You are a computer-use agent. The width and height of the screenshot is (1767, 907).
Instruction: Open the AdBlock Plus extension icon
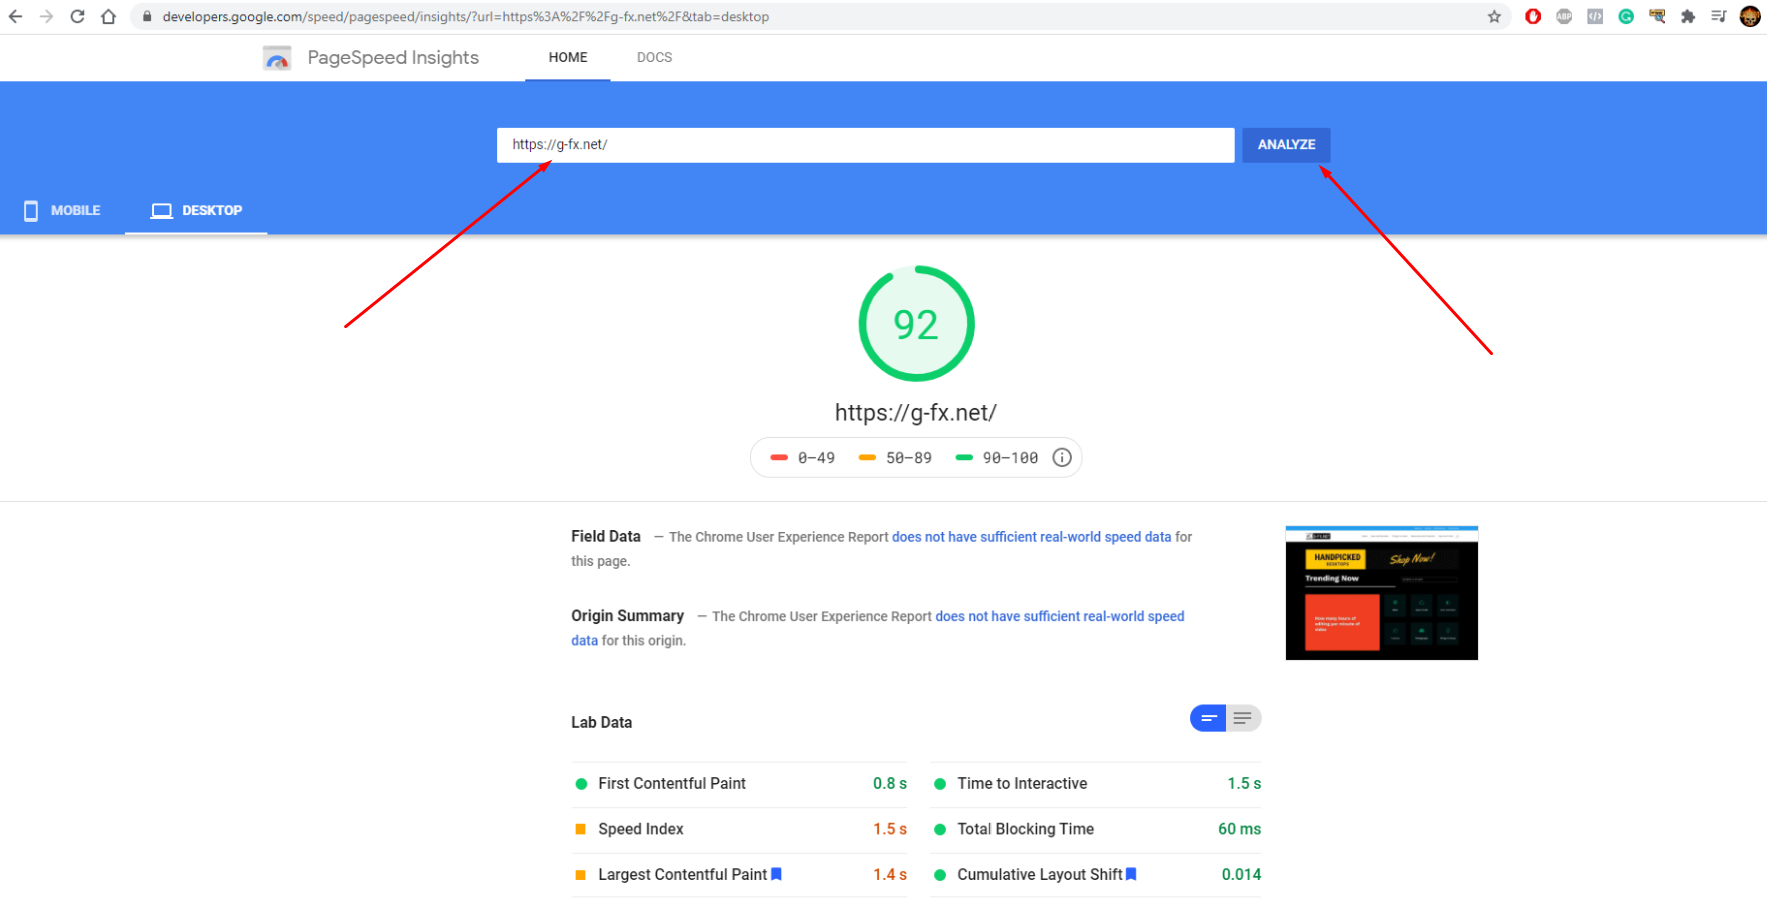[x=1564, y=17]
